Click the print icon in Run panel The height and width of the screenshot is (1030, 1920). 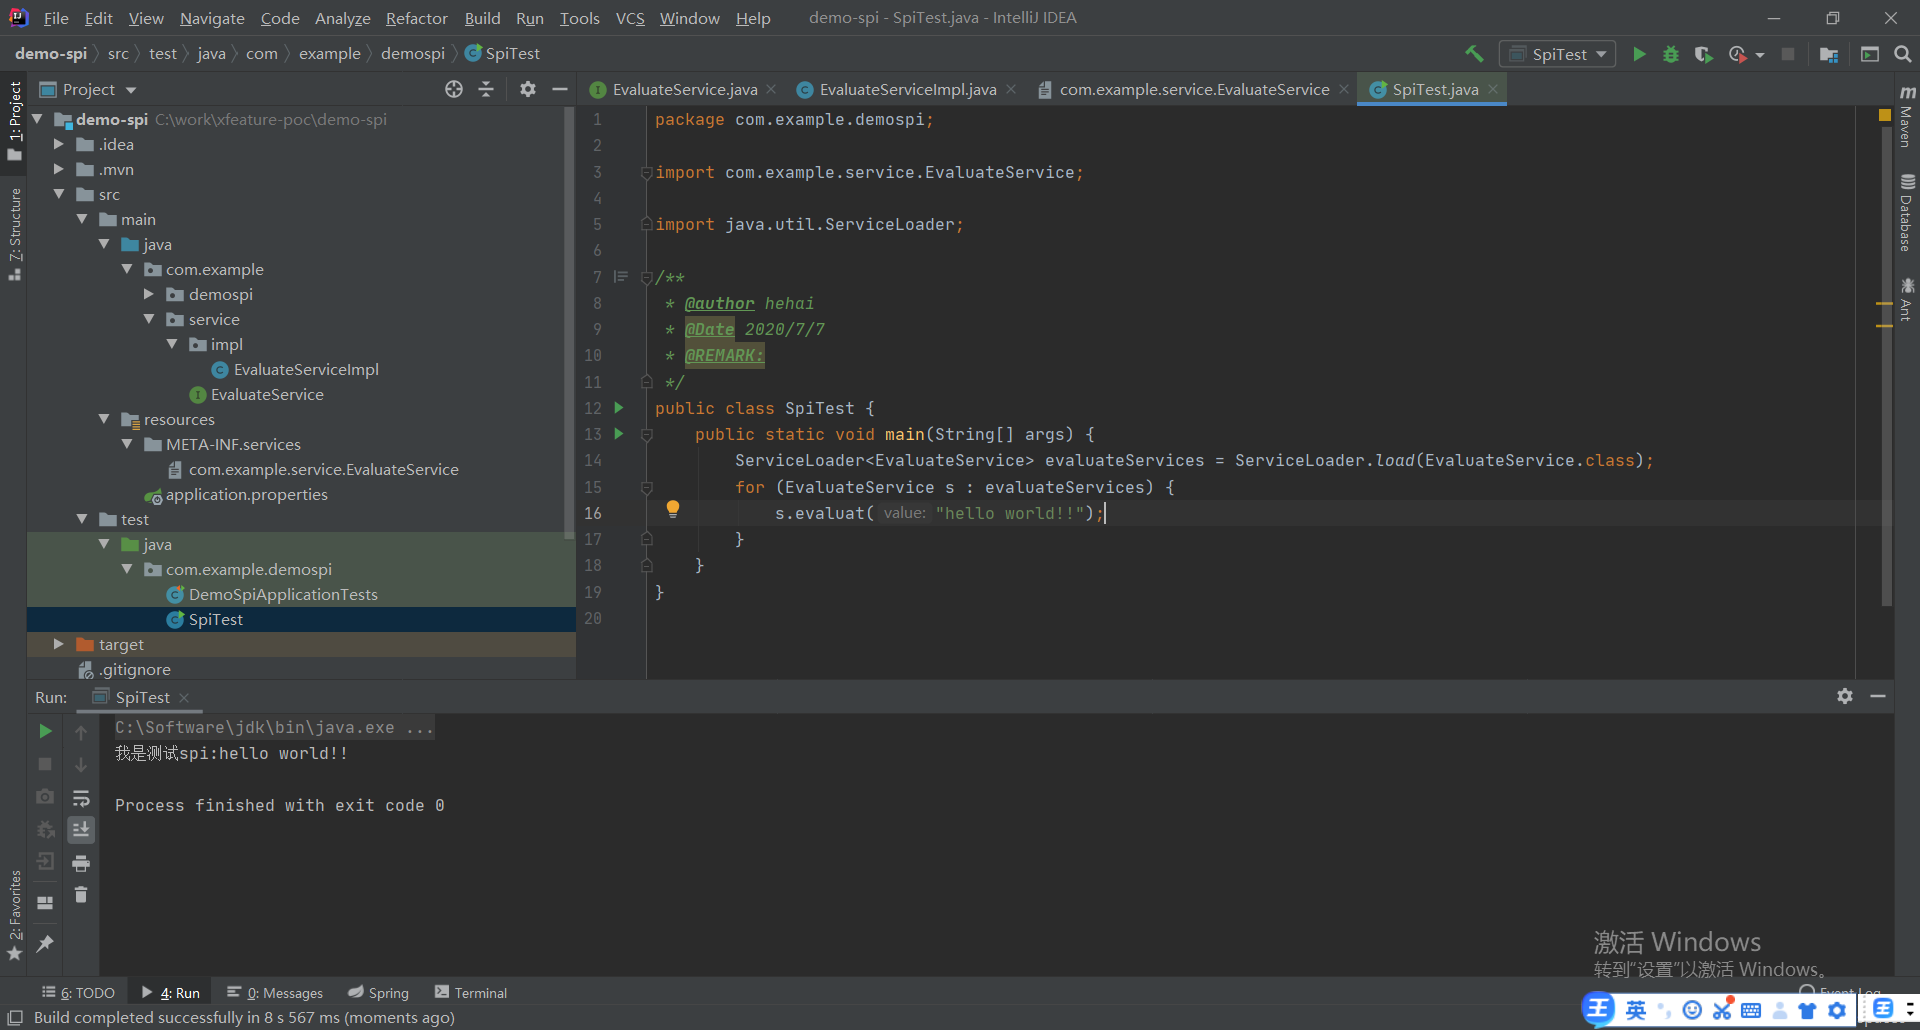[81, 863]
